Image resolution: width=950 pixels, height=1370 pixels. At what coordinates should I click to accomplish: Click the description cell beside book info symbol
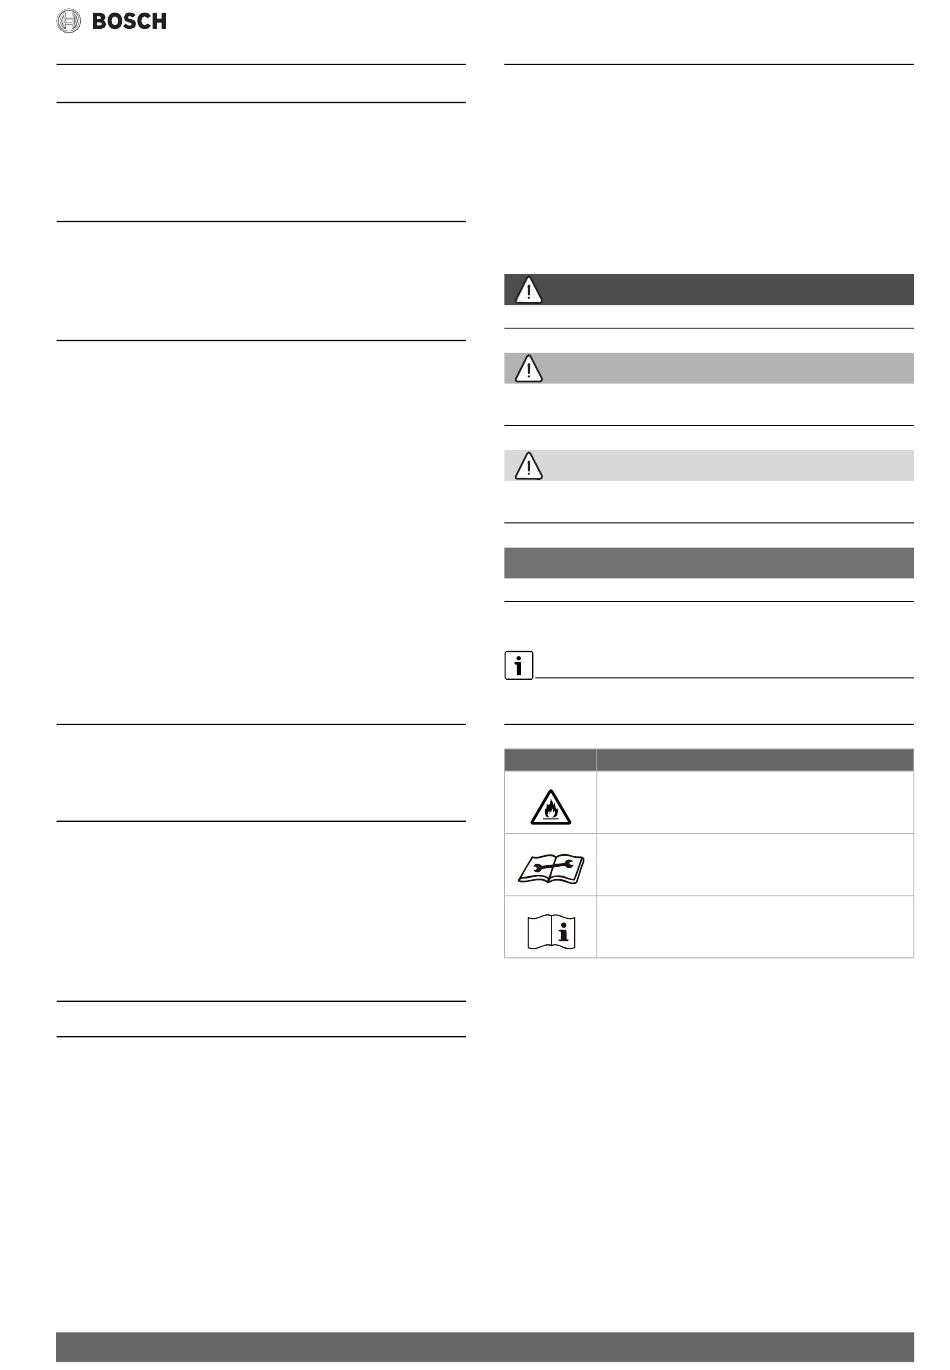755,927
